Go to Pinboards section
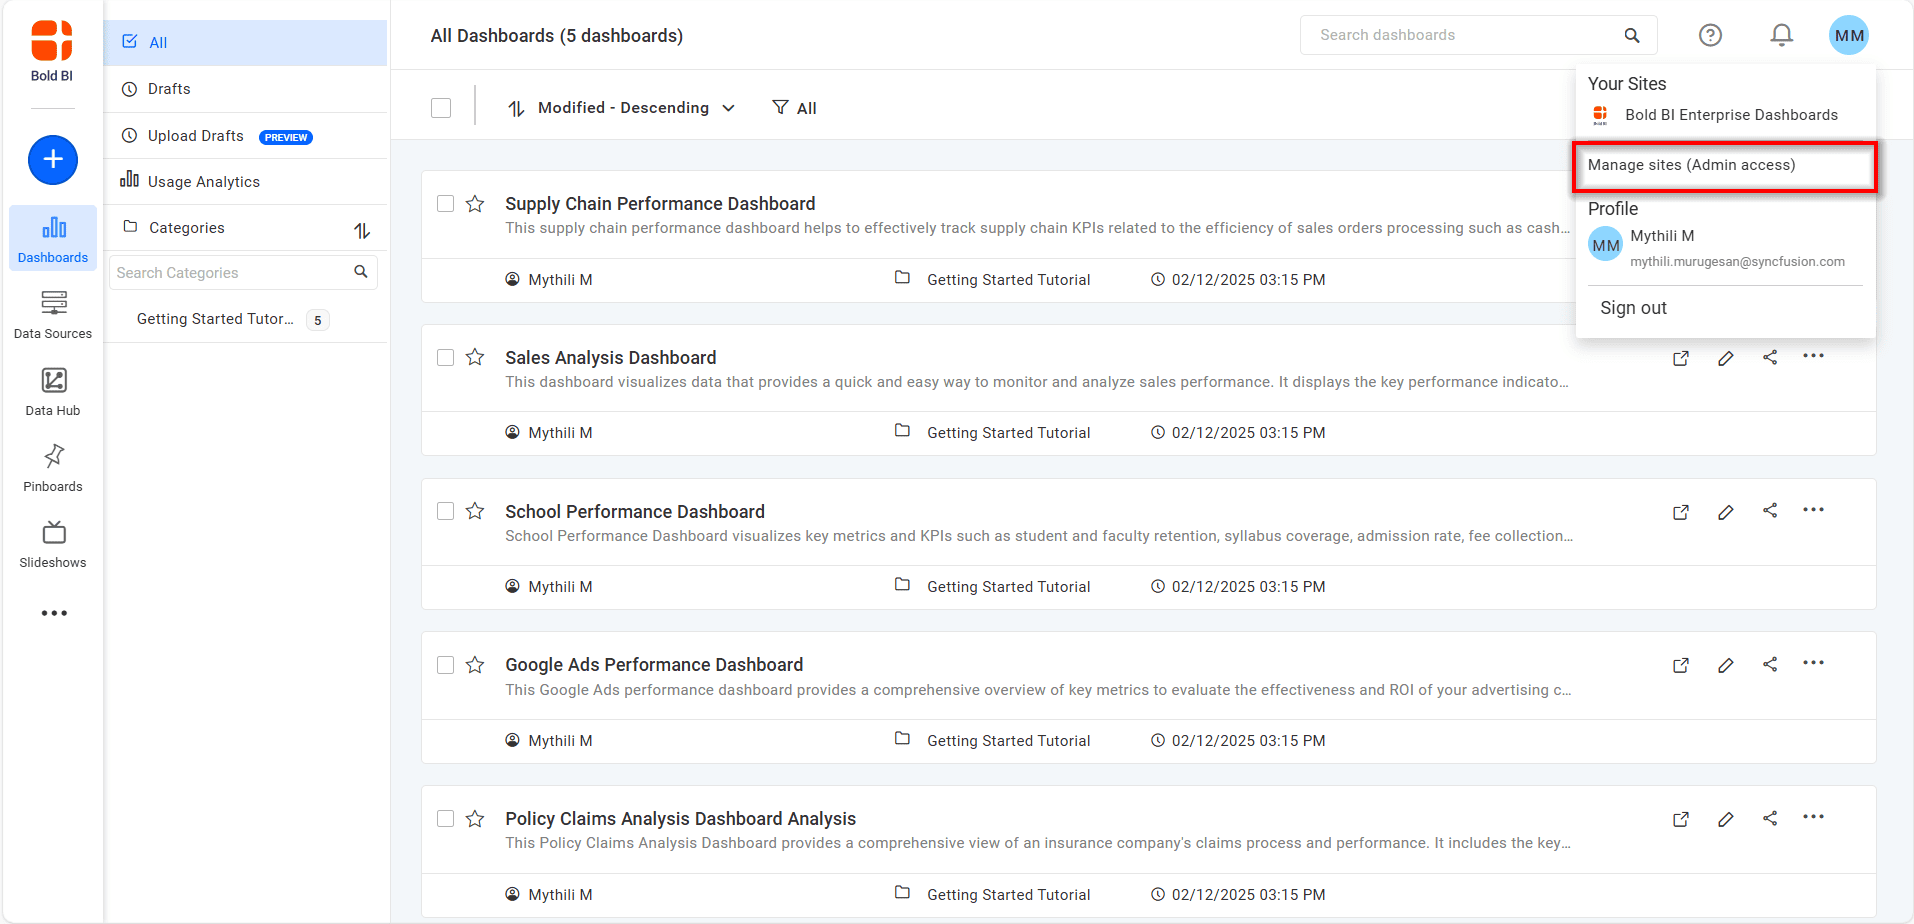 (x=52, y=466)
